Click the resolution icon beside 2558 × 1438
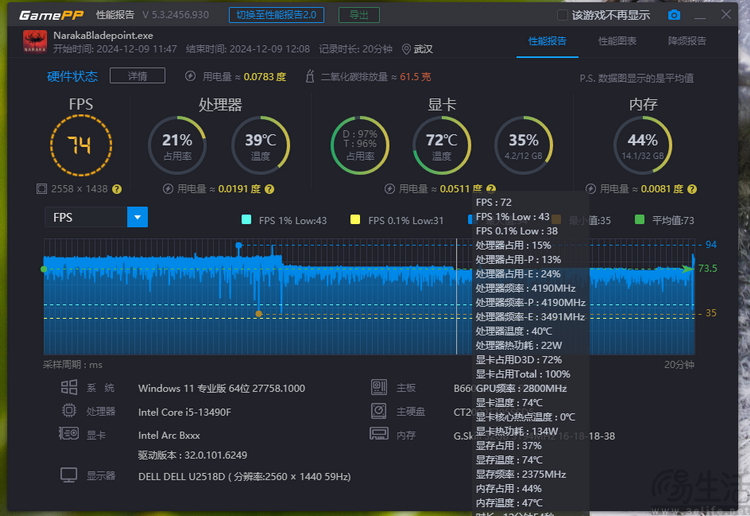The image size is (750, 516). point(42,189)
